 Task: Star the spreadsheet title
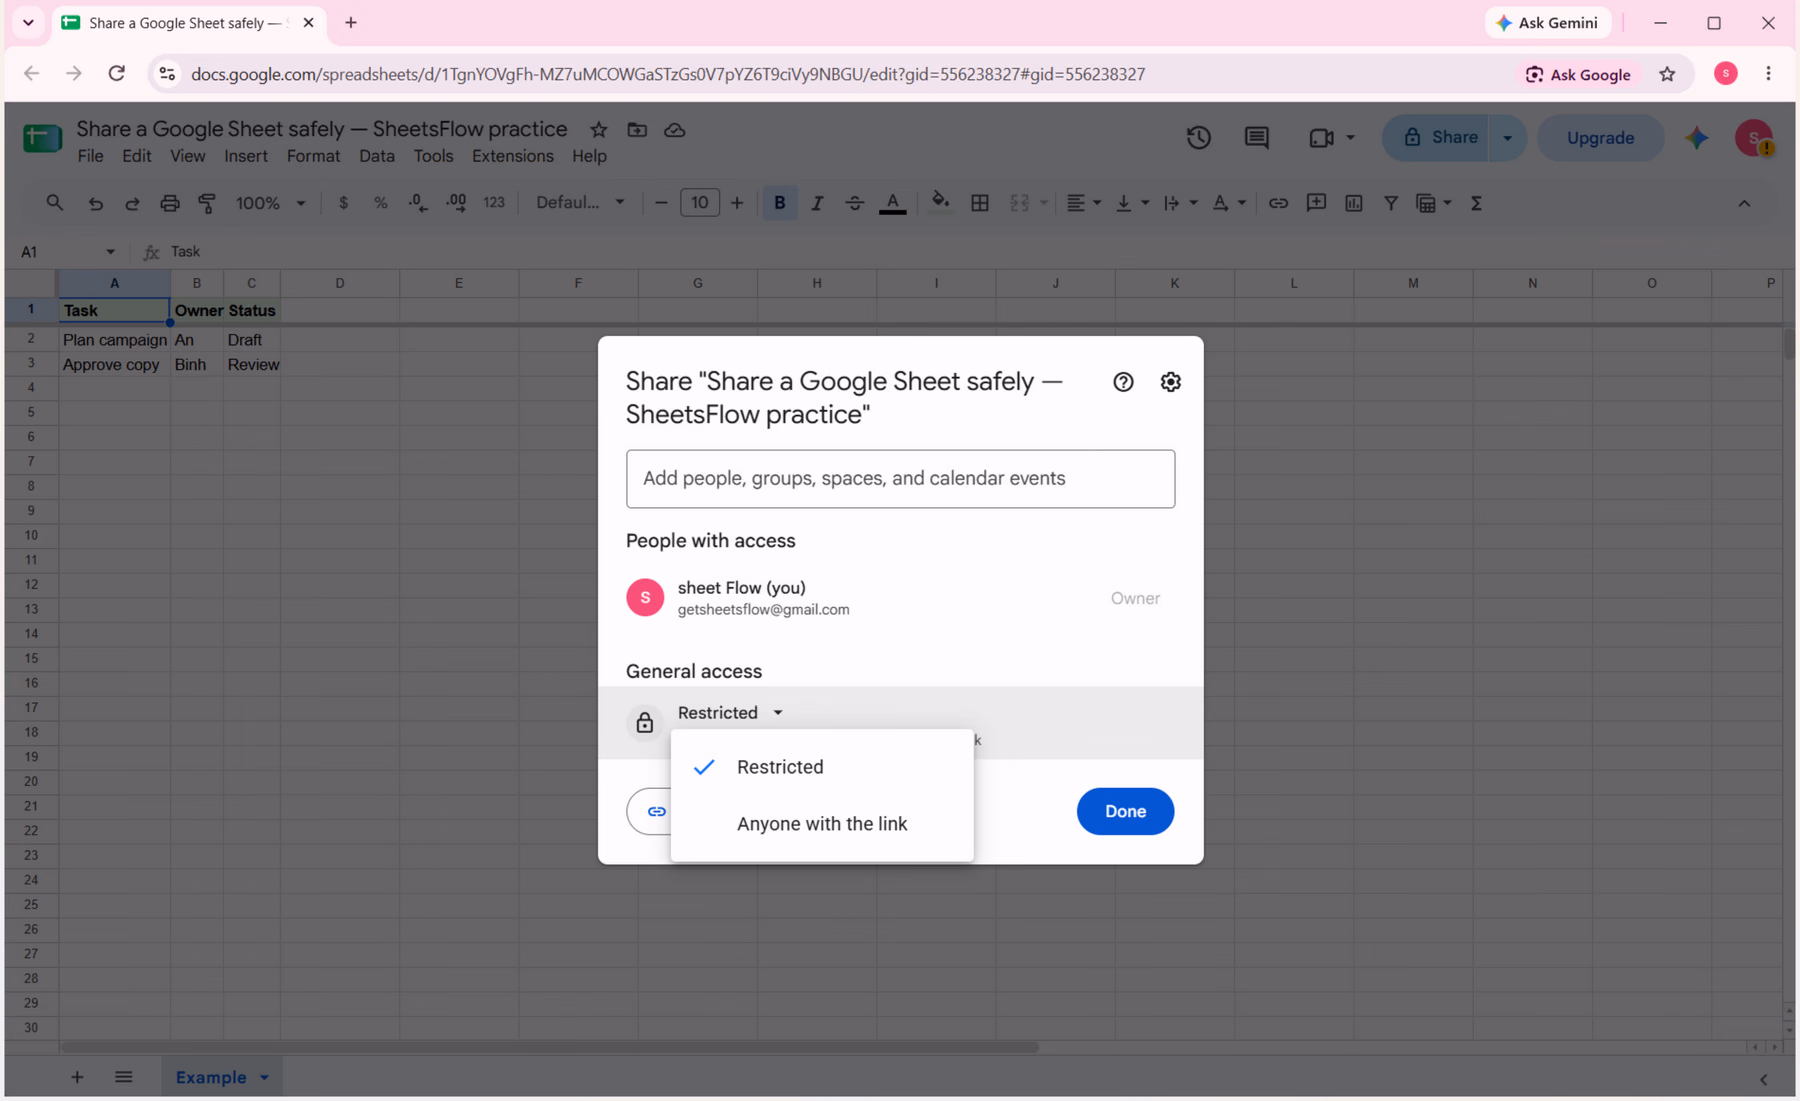tap(598, 130)
